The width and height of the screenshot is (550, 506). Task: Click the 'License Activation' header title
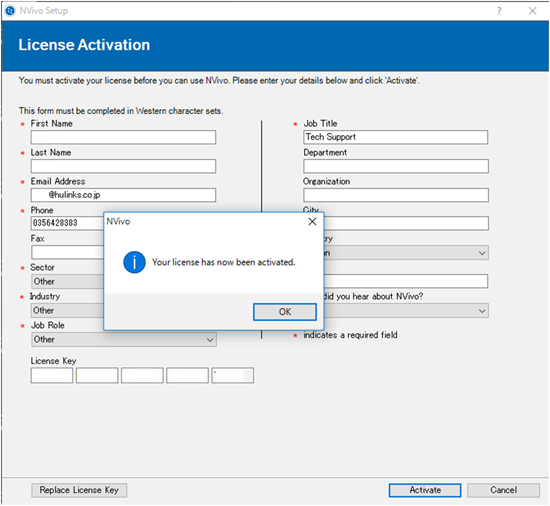click(84, 45)
